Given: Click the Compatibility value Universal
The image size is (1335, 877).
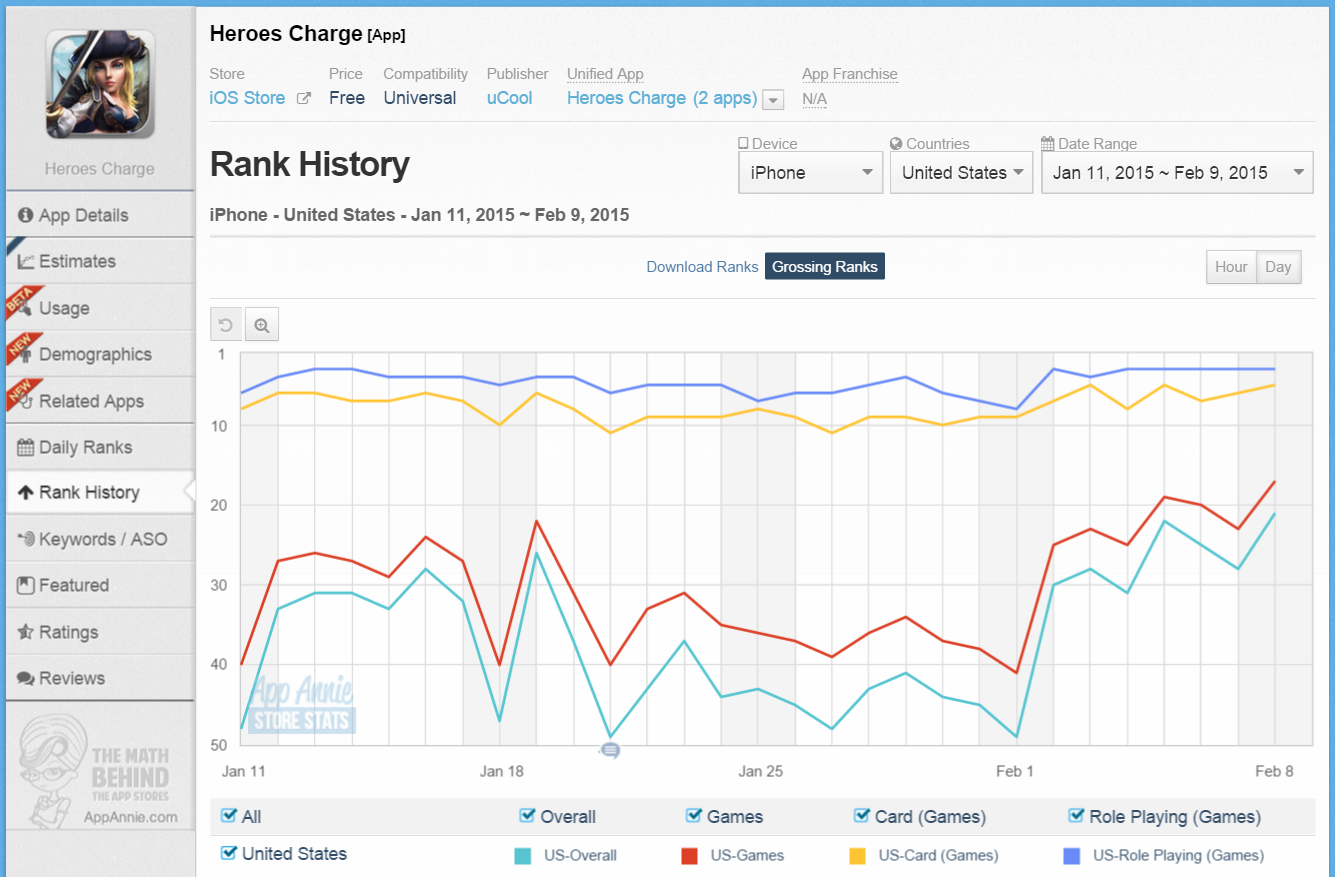Looking at the screenshot, I should 420,98.
